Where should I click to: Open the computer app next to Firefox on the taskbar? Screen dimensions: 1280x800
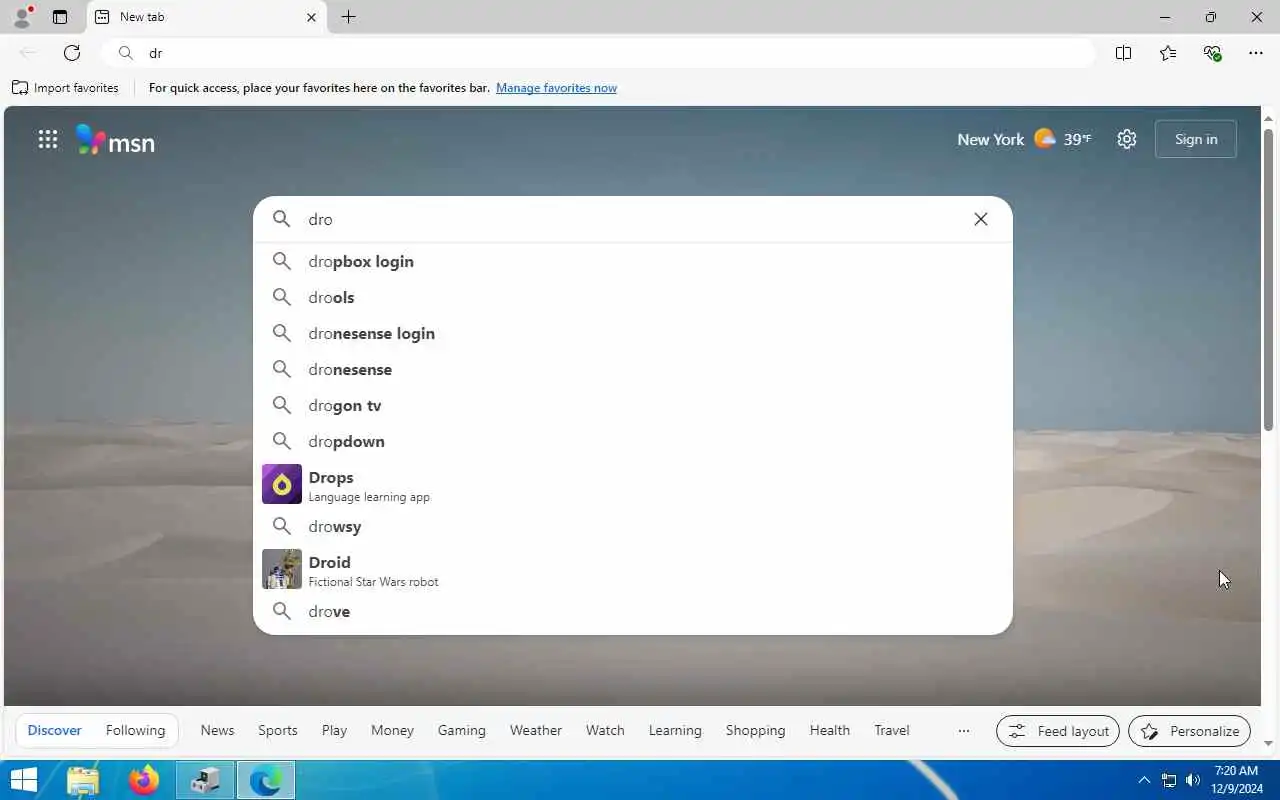point(205,780)
